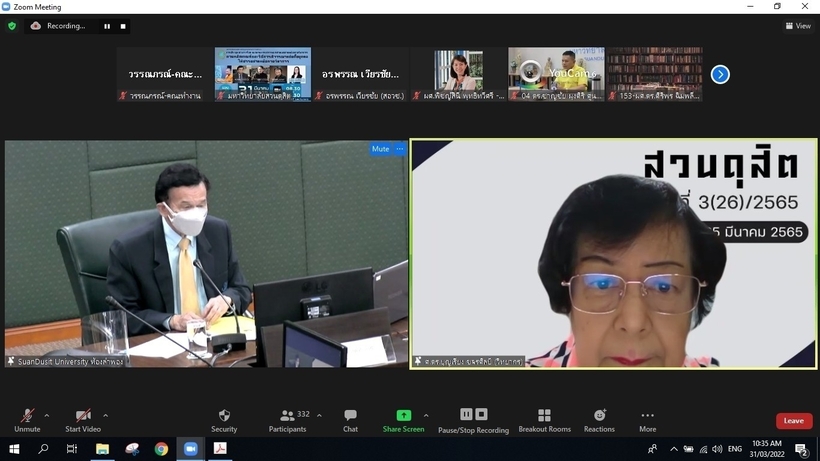The width and height of the screenshot is (820, 461).
Task: Open the Security shield options
Action: pos(224,420)
